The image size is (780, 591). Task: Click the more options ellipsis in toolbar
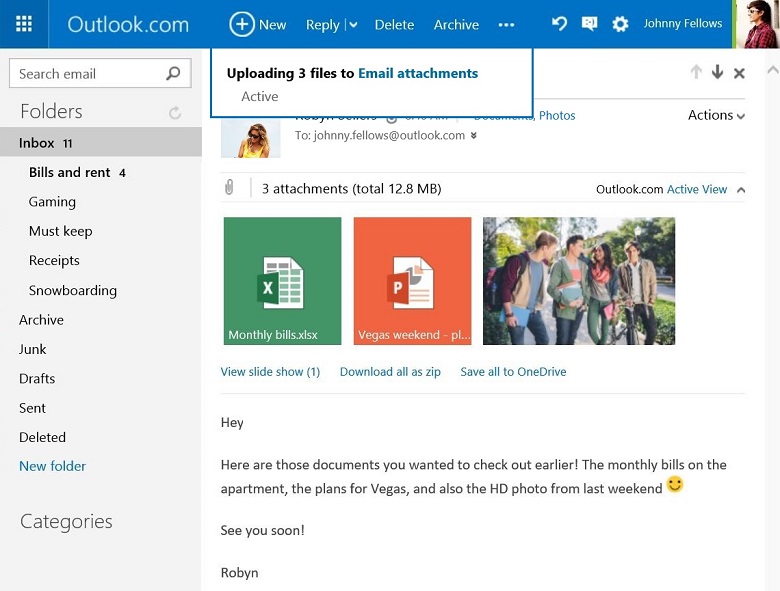tap(506, 25)
